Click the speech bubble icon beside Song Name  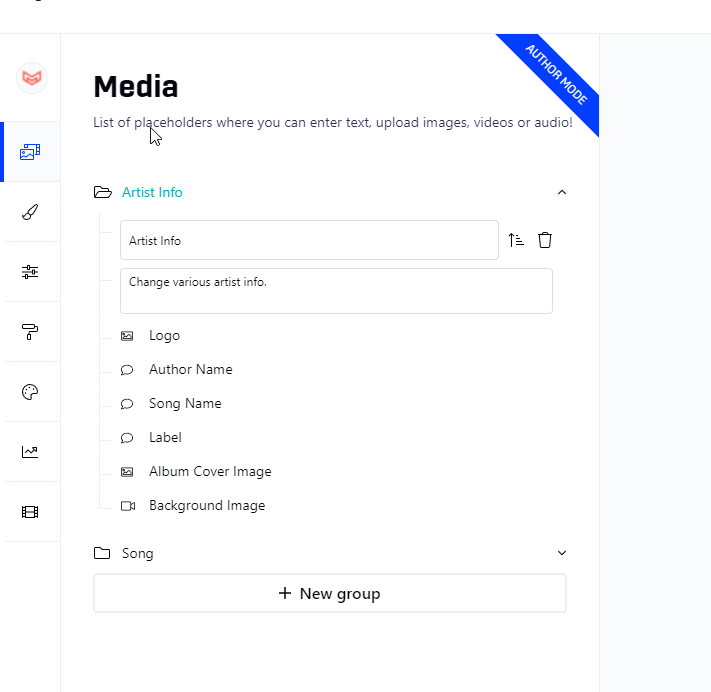[127, 404]
